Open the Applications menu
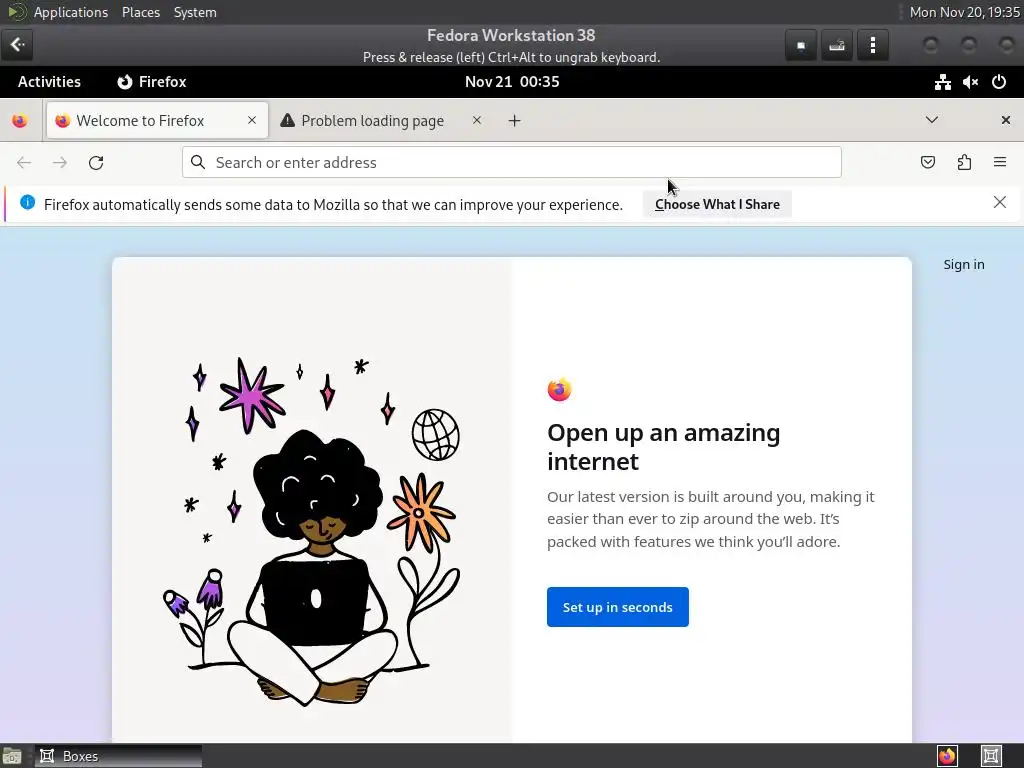 (71, 12)
